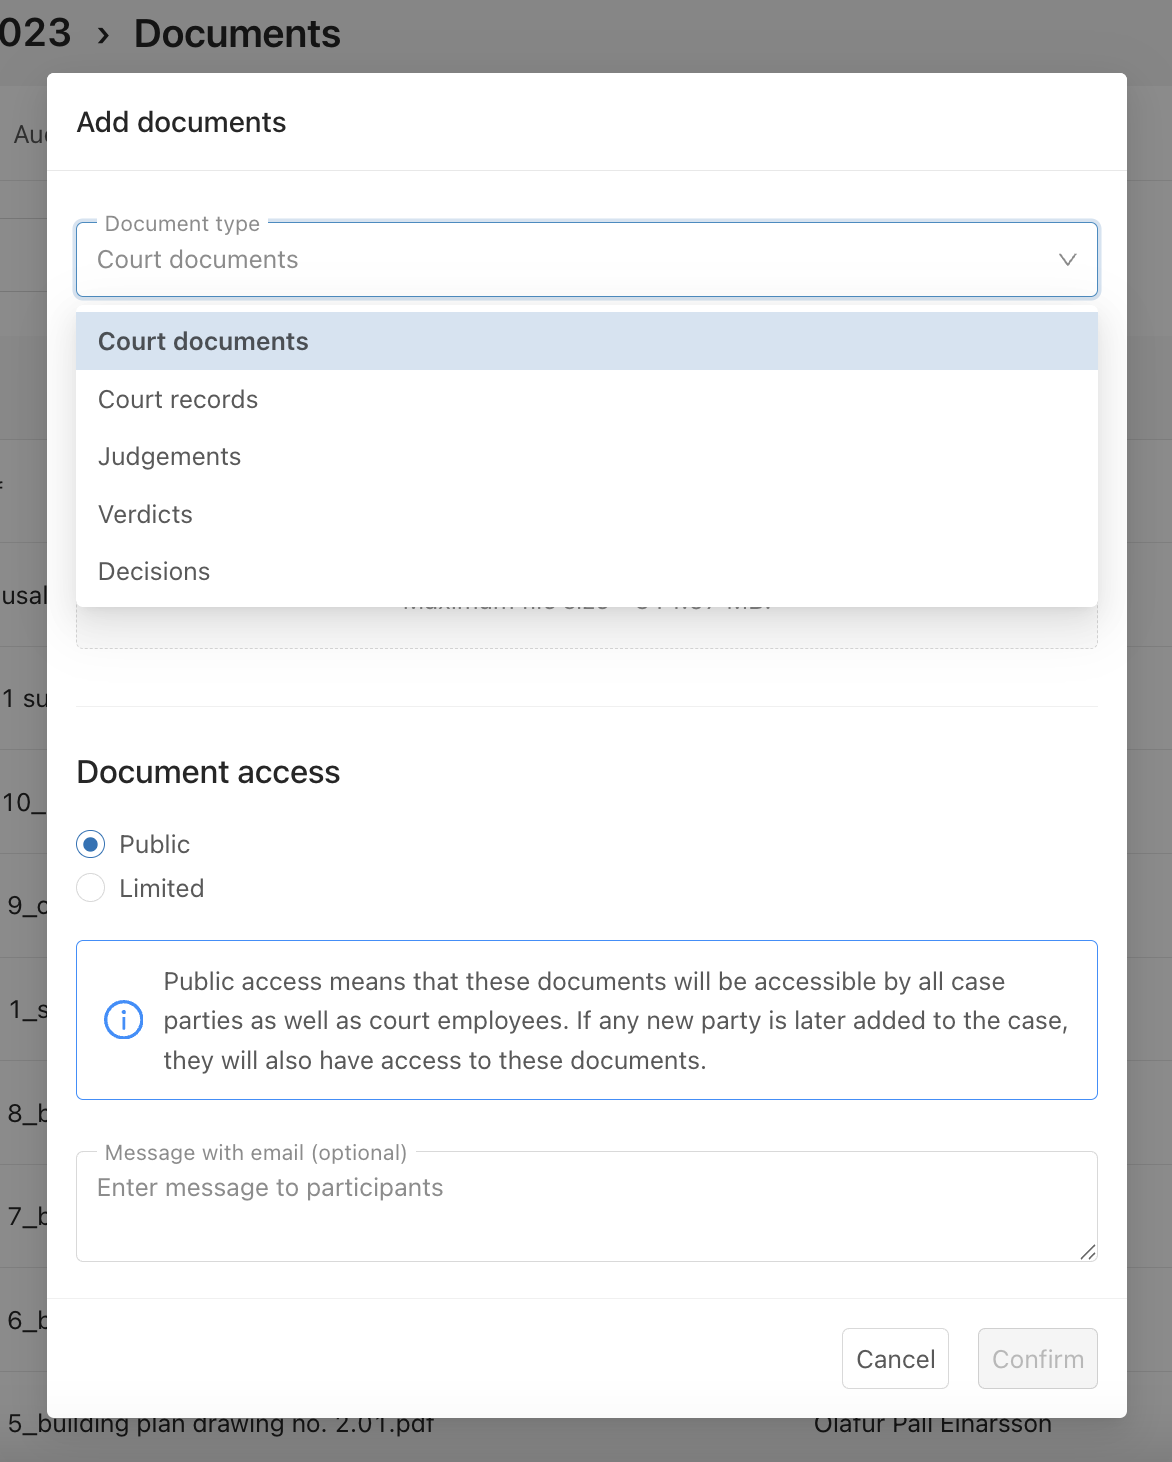This screenshot has height=1462, width=1172.
Task: Choose Court documents from the list
Action: point(587,341)
